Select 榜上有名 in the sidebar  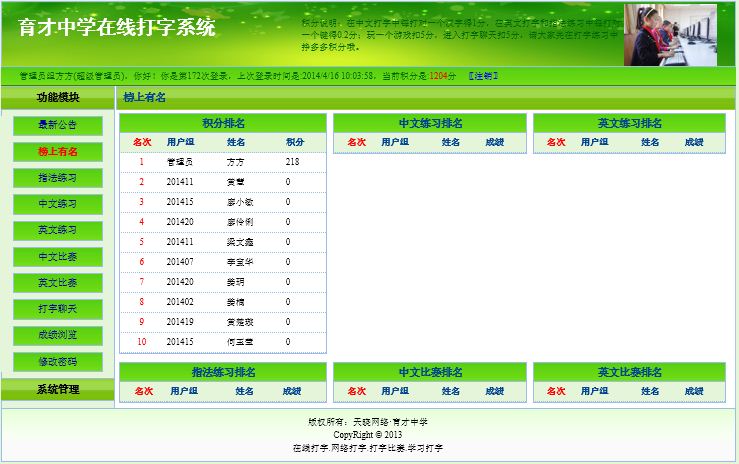(57, 152)
